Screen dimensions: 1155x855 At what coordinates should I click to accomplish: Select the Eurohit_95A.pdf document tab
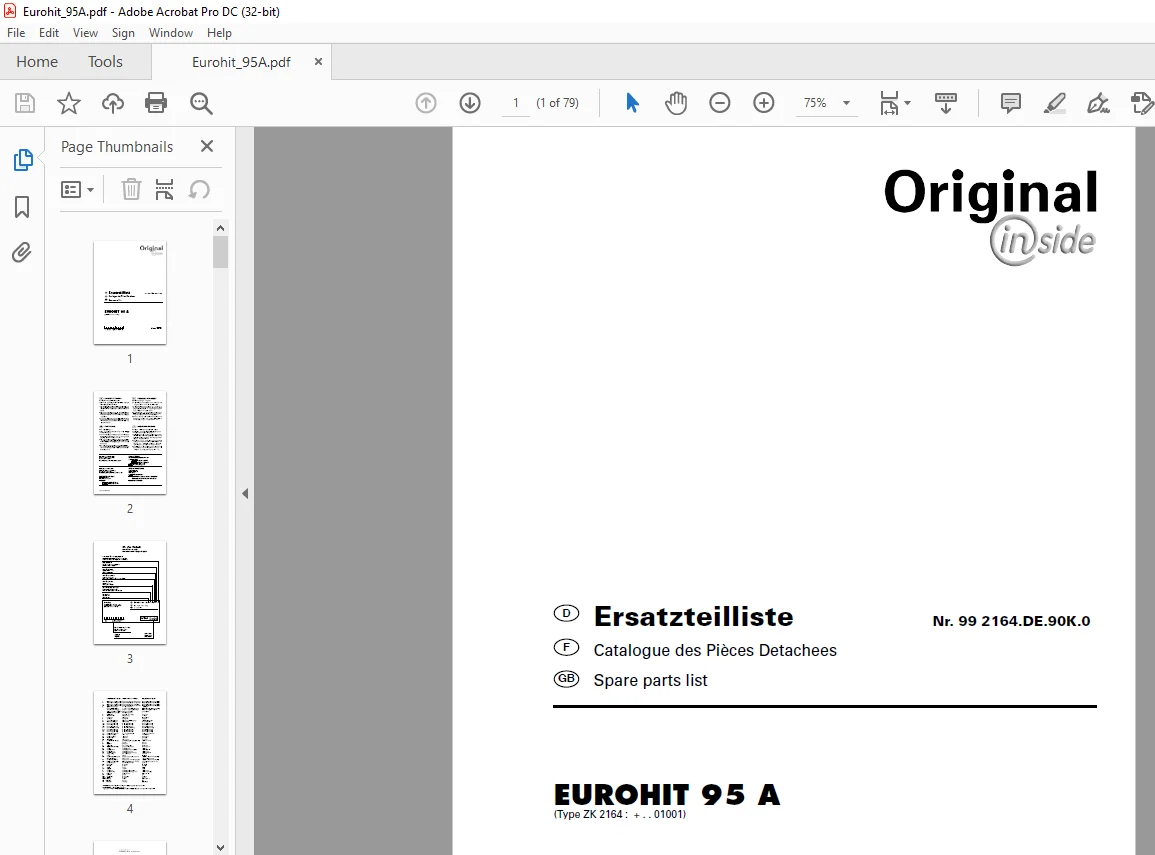point(242,63)
